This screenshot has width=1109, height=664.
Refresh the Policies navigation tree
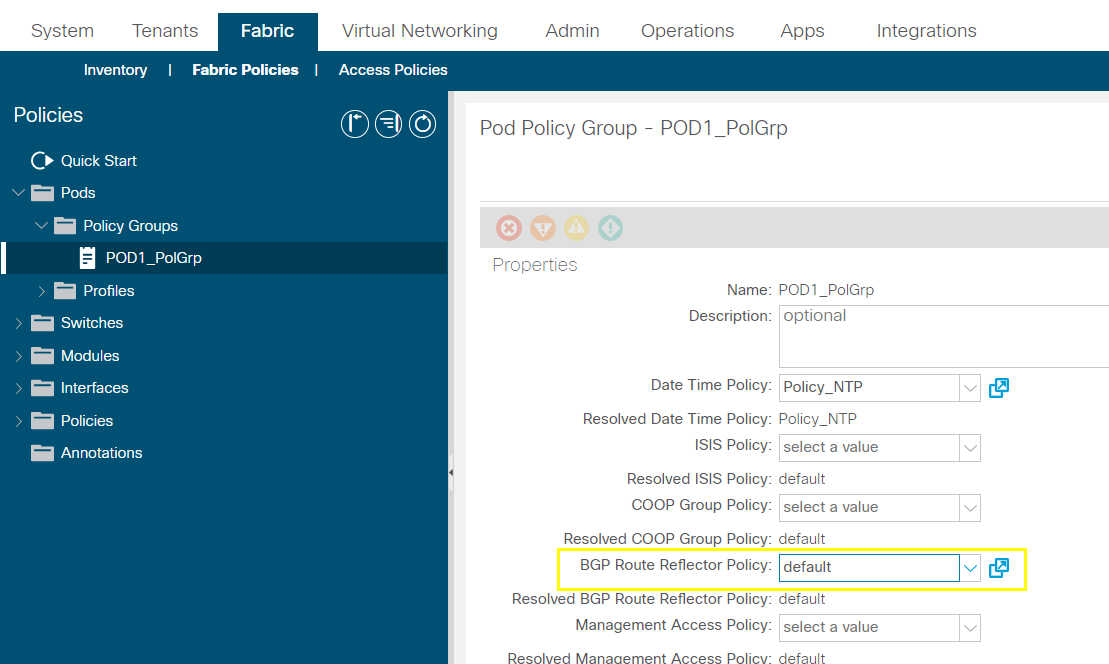tap(422, 124)
